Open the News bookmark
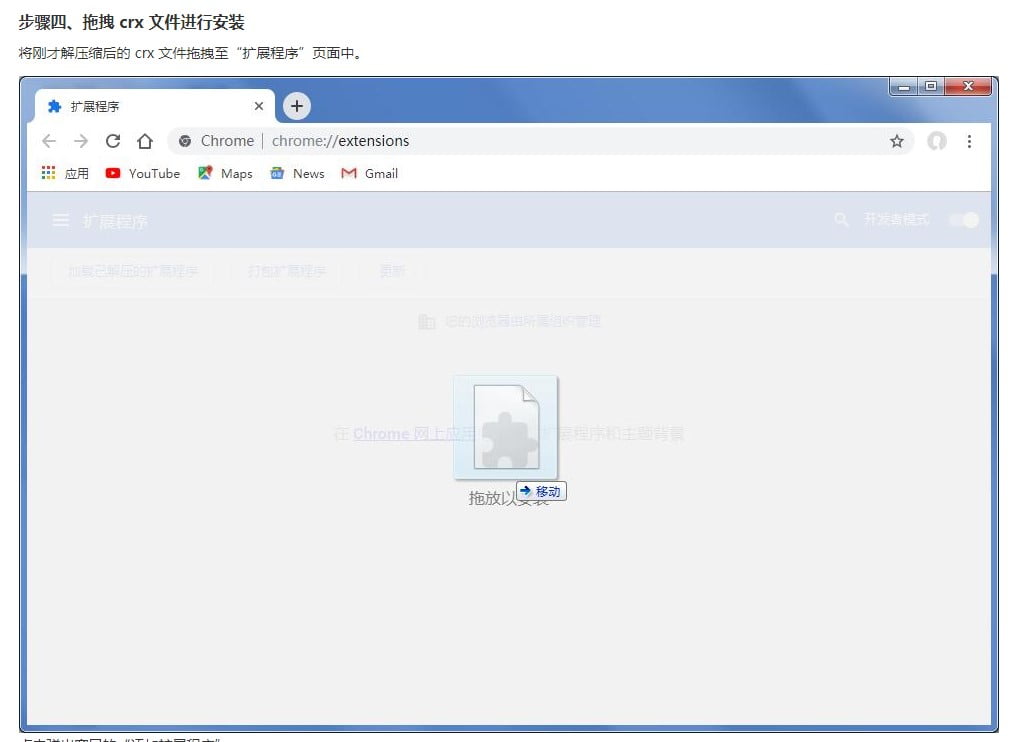1012x742 pixels. click(298, 173)
